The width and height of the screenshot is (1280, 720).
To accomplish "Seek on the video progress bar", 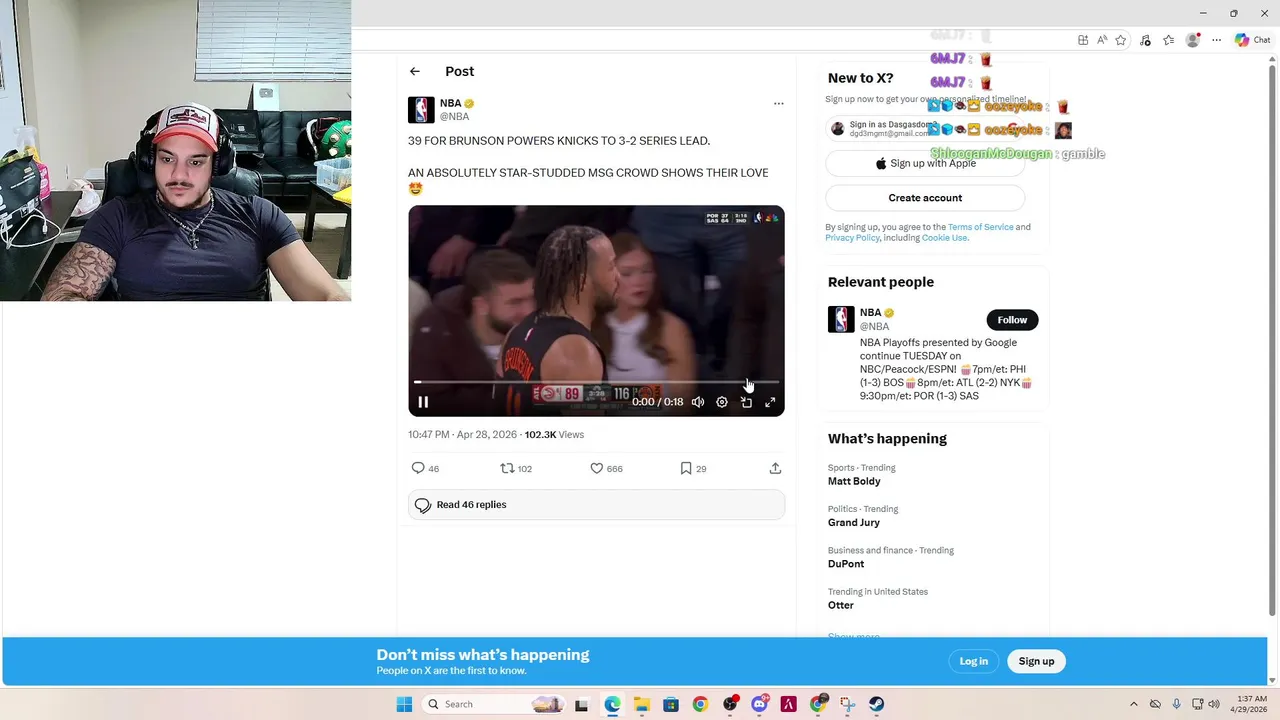I will point(596,382).
